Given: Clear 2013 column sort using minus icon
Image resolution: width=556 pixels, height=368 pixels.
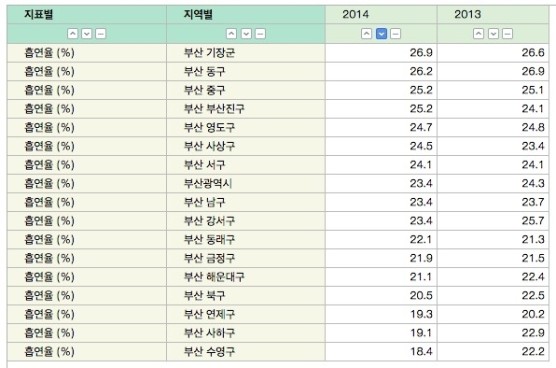Looking at the screenshot, I should 507,34.
